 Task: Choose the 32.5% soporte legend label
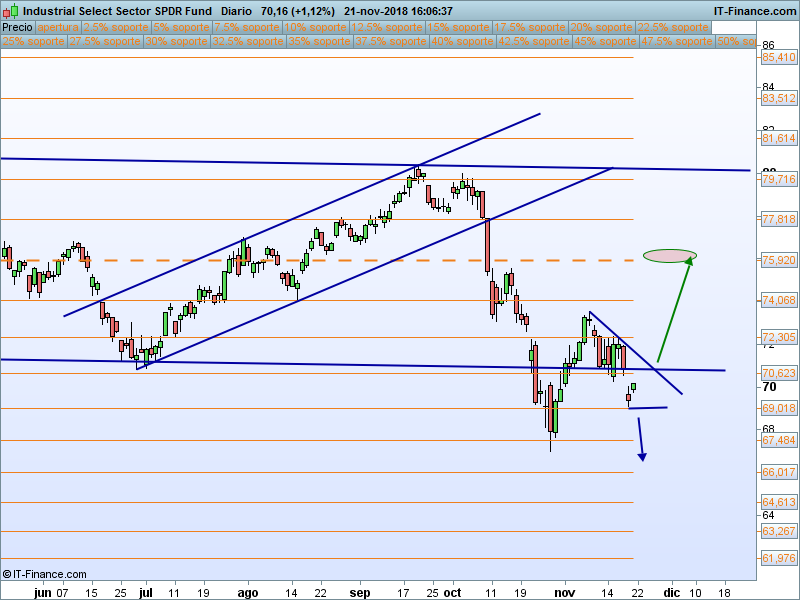(x=248, y=41)
